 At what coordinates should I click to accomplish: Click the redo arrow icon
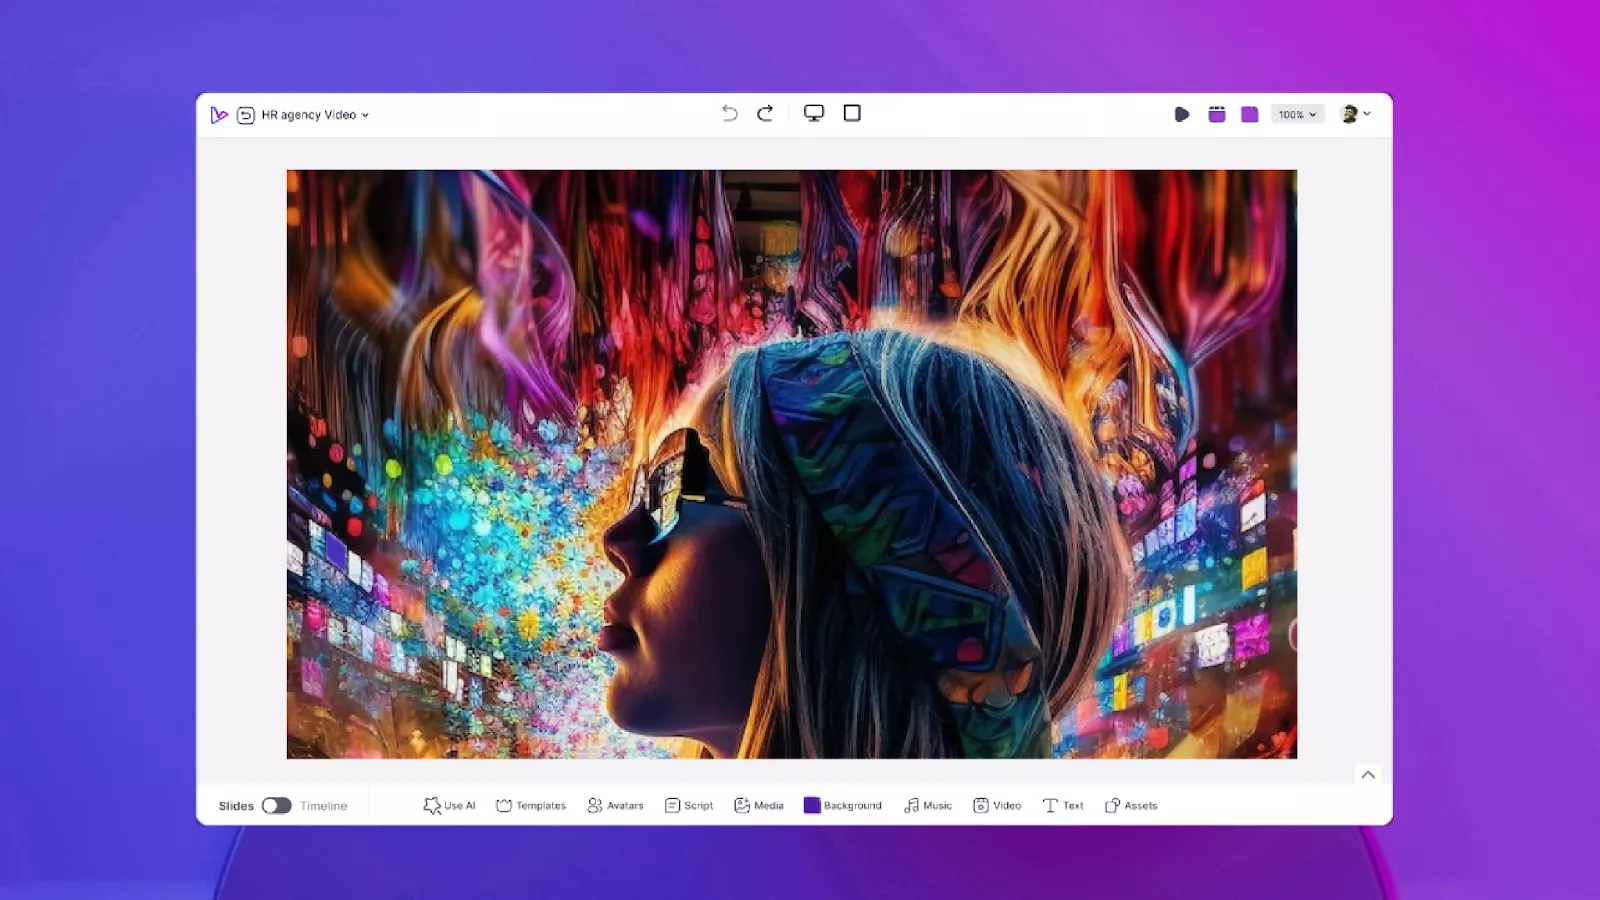point(765,114)
